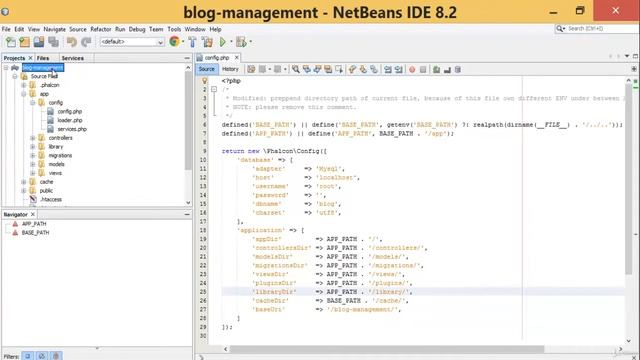Select APP_PATH in Navigator
The image size is (640, 360).
[x=34, y=224]
